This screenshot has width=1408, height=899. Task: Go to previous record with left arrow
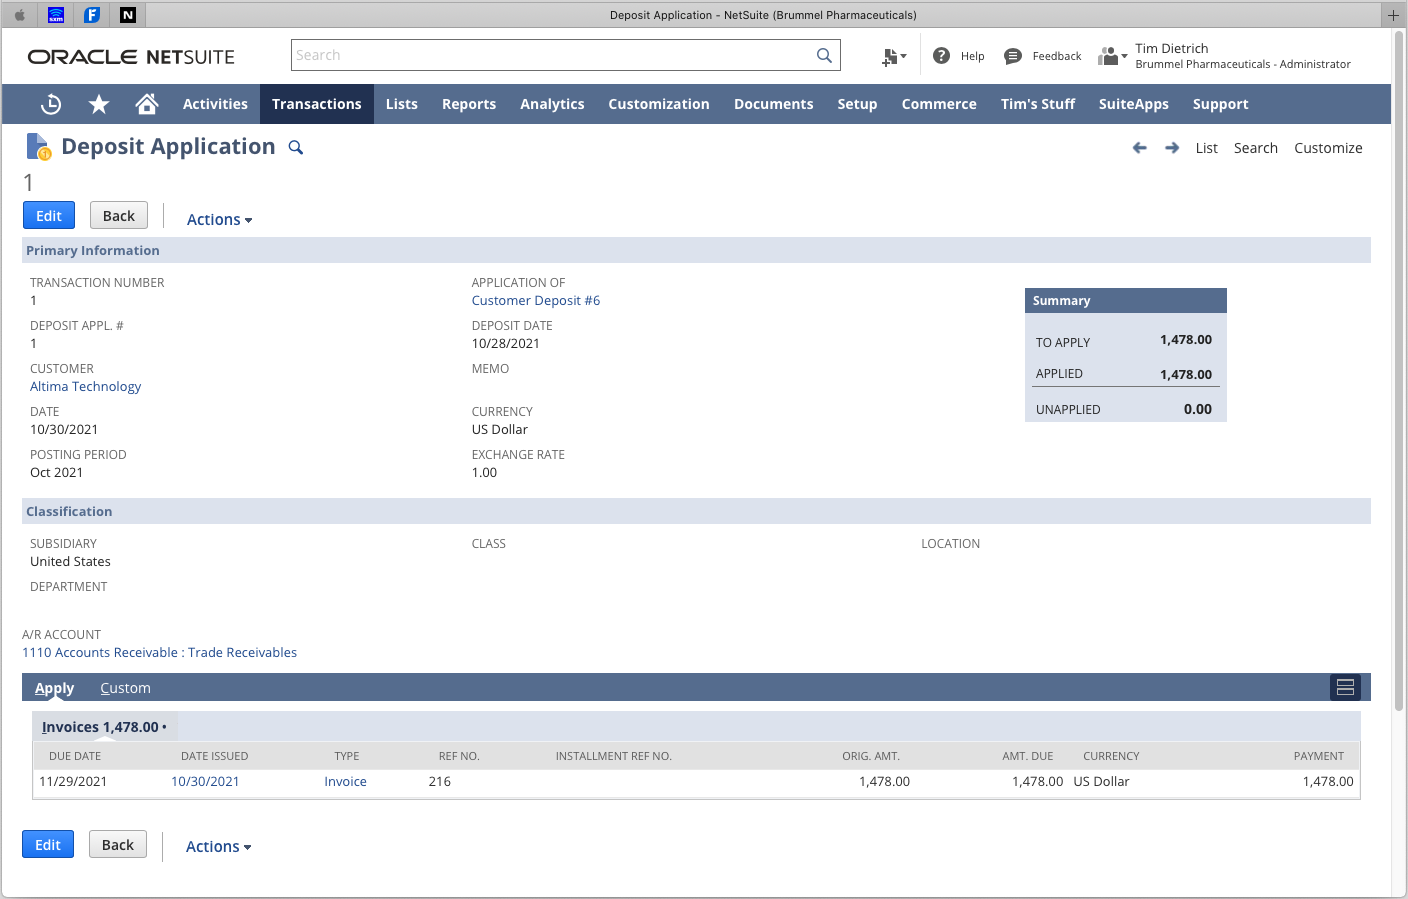tap(1139, 148)
